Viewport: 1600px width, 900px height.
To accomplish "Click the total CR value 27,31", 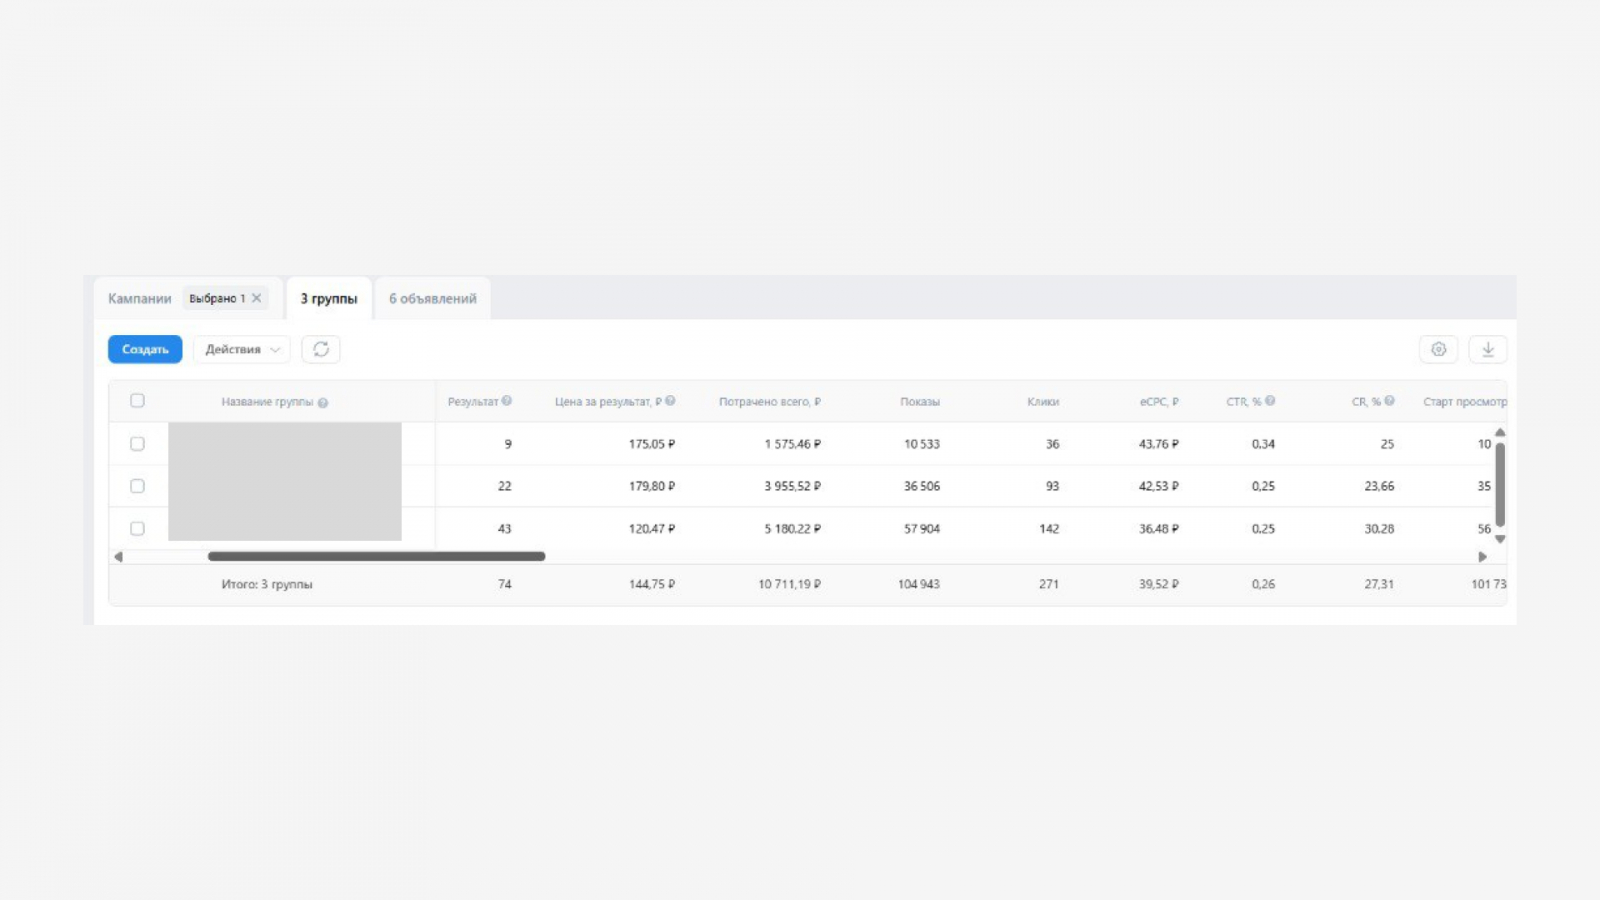I will coord(1379,584).
